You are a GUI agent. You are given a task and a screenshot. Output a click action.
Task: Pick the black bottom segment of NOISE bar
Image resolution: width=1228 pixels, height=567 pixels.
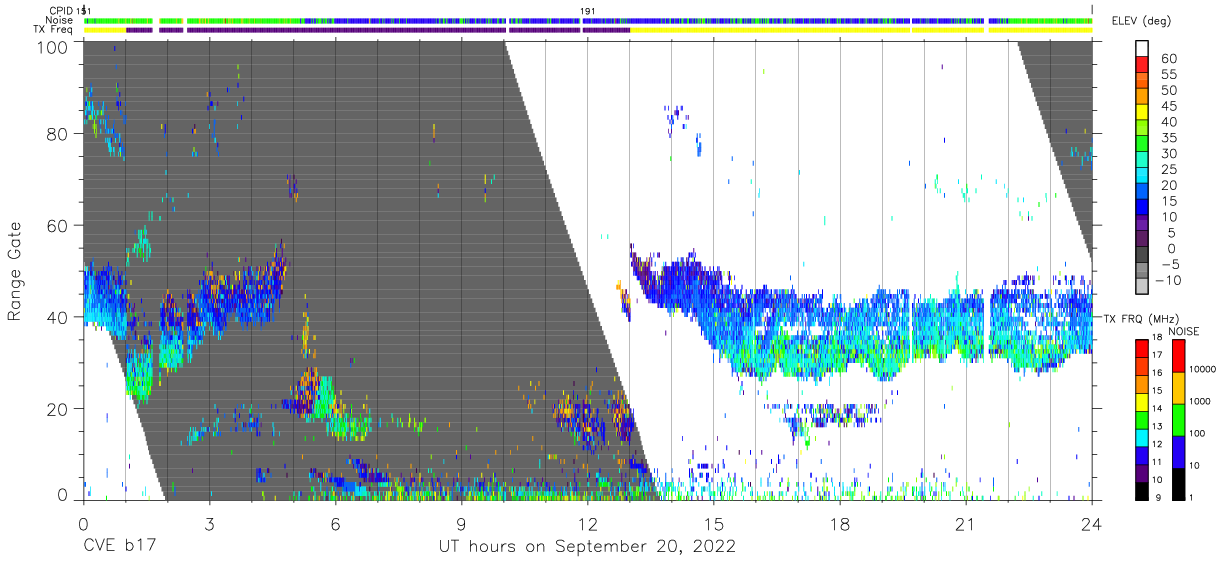point(1177,484)
